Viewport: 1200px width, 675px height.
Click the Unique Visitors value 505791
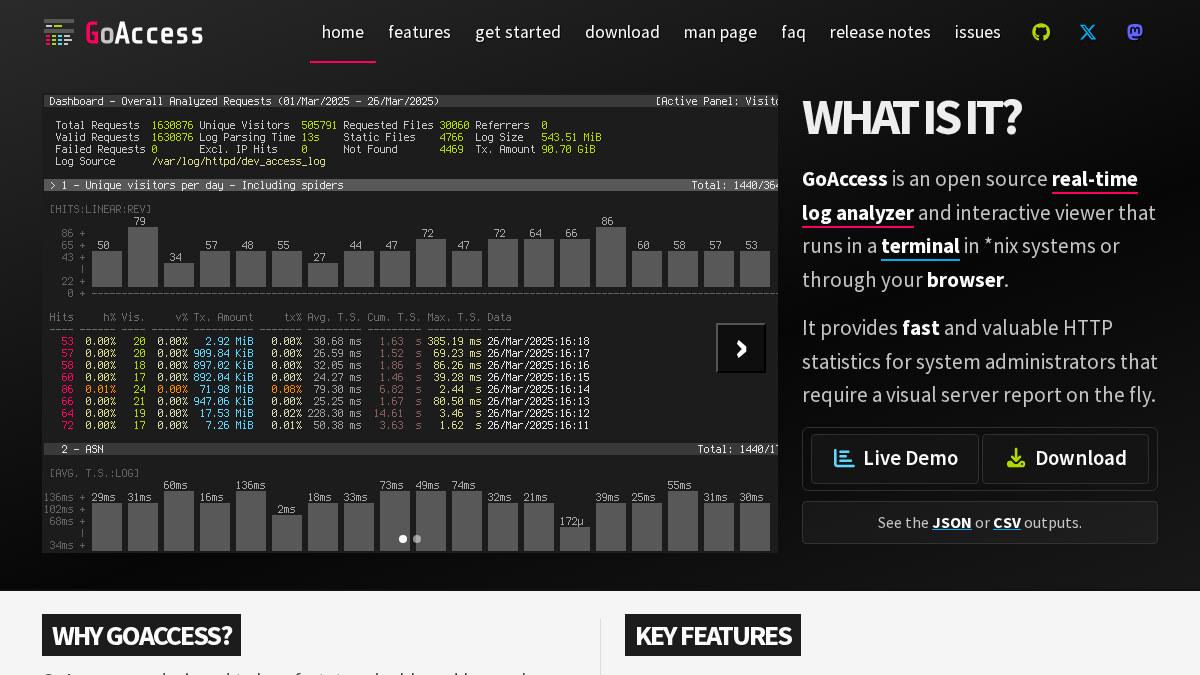(319, 125)
